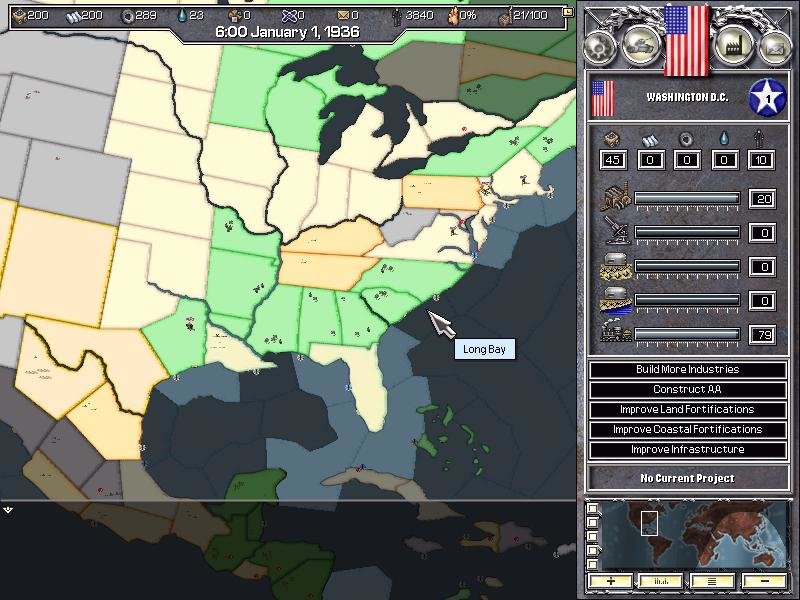Click the manpower soldier icon in top bar

(x=396, y=16)
